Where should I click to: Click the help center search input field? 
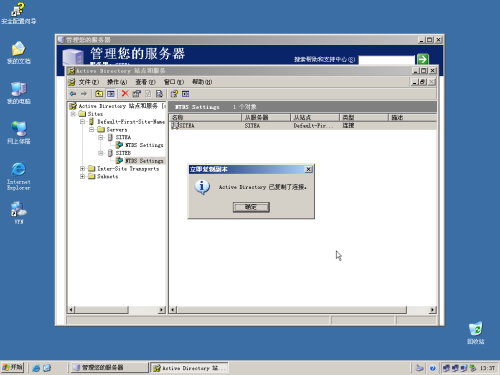[386, 60]
